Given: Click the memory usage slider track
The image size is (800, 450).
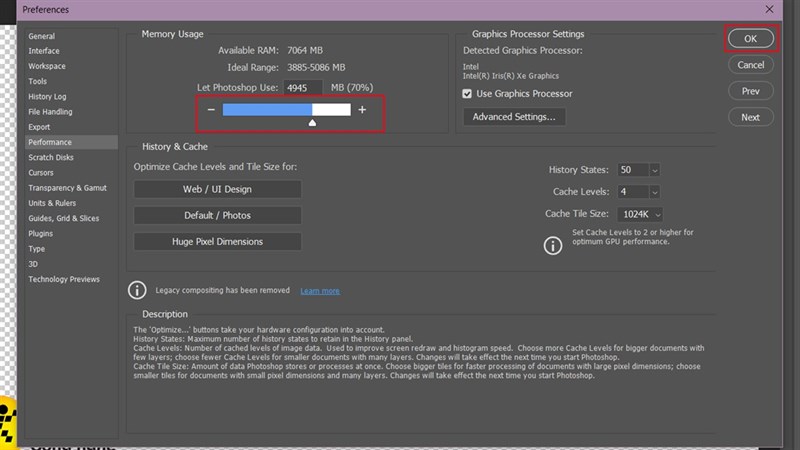Looking at the screenshot, I should point(287,110).
